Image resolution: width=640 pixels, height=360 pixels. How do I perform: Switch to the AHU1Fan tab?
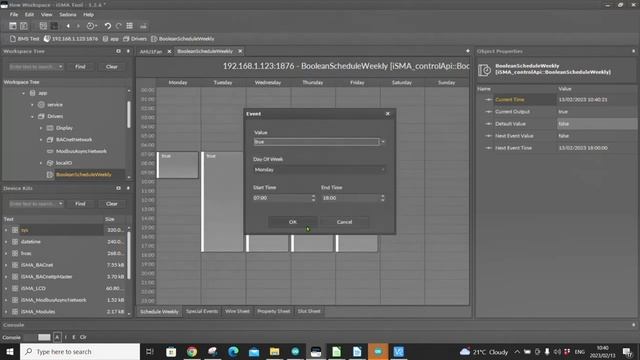click(x=151, y=51)
